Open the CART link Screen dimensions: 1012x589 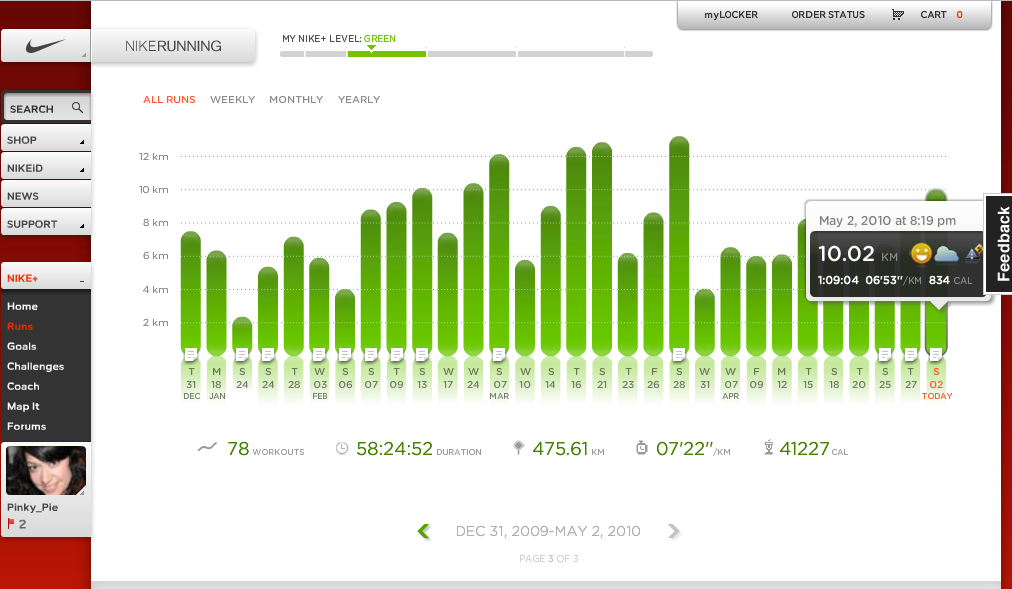tap(933, 15)
